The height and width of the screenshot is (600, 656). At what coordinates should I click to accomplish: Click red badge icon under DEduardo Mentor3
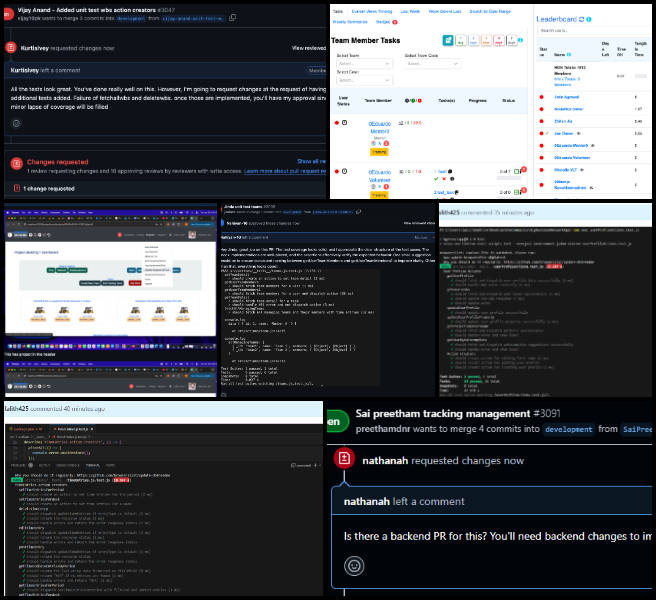pos(386,144)
